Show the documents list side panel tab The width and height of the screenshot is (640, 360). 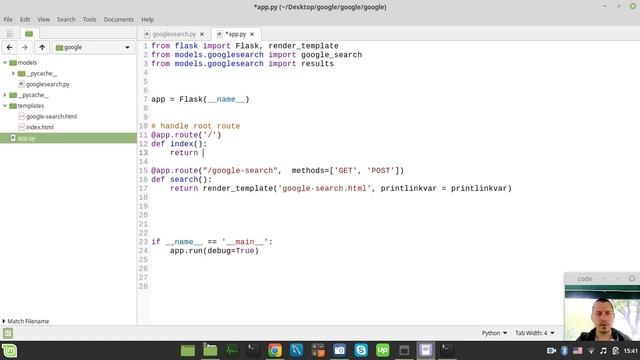9,33
